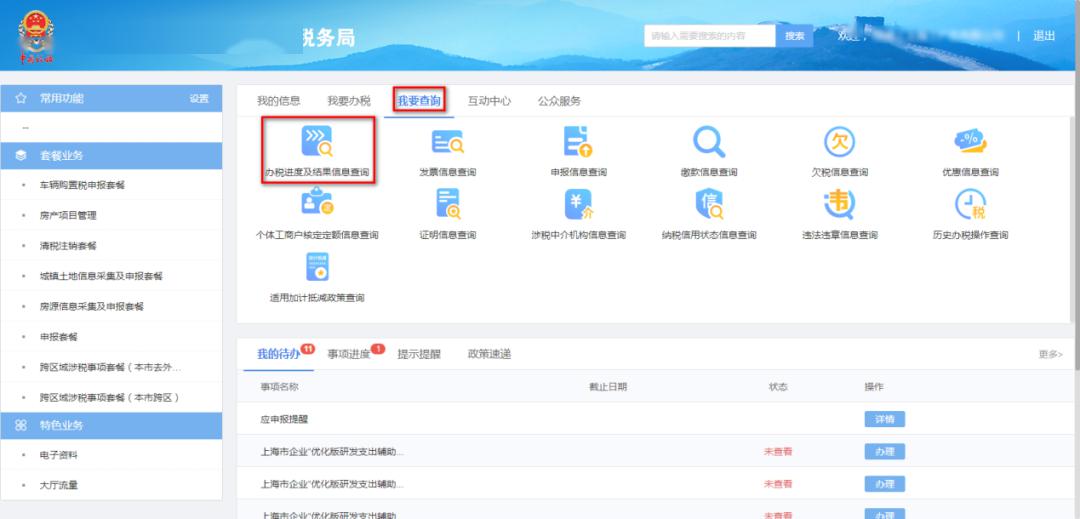1080x519 pixels.
Task: Click 退出 to log out
Action: click(1043, 36)
